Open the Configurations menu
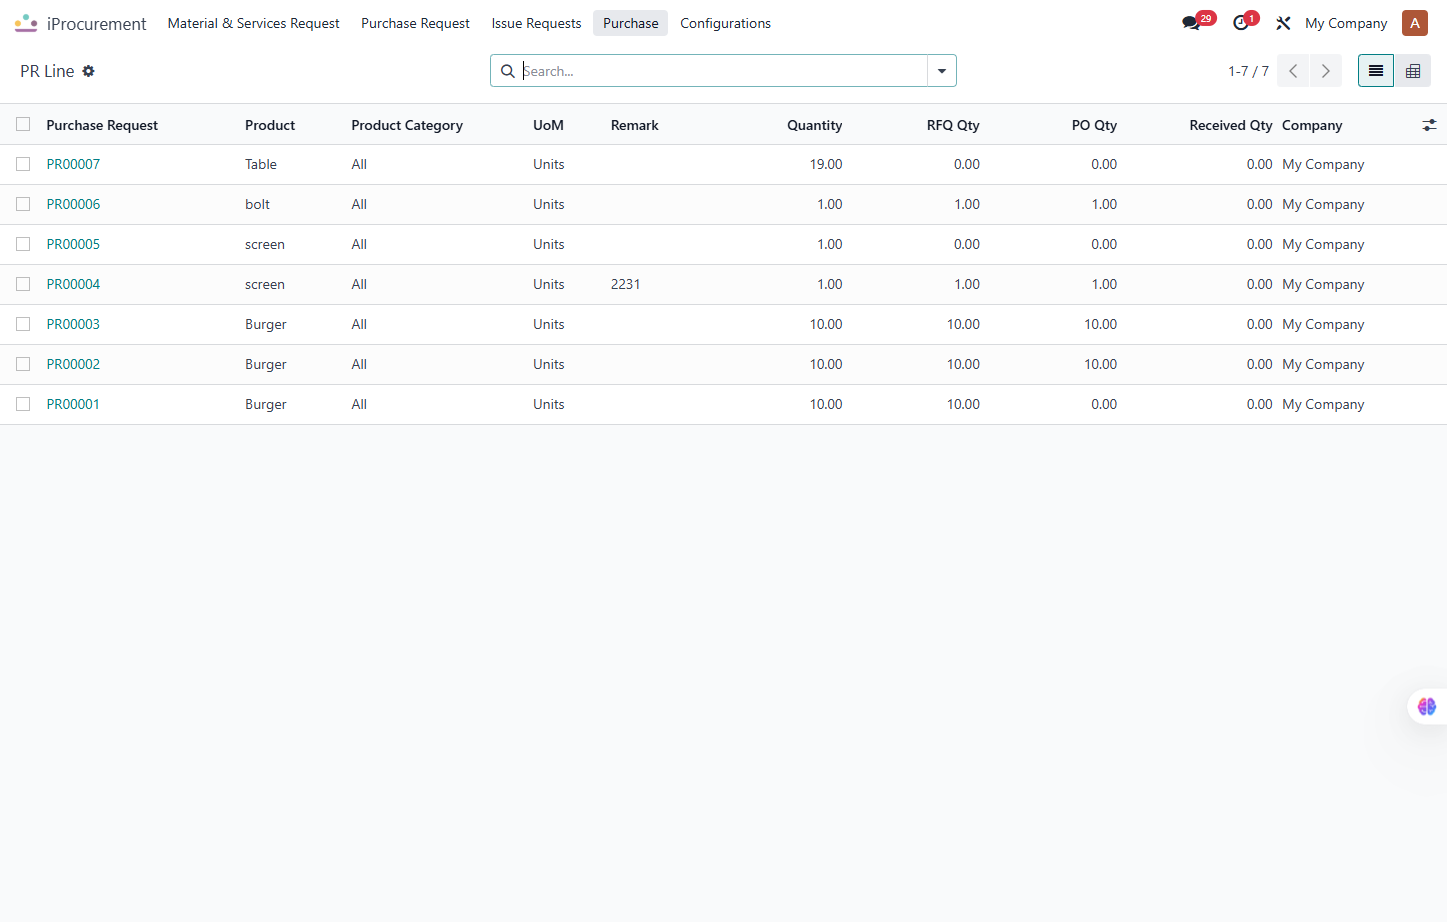 click(x=725, y=23)
